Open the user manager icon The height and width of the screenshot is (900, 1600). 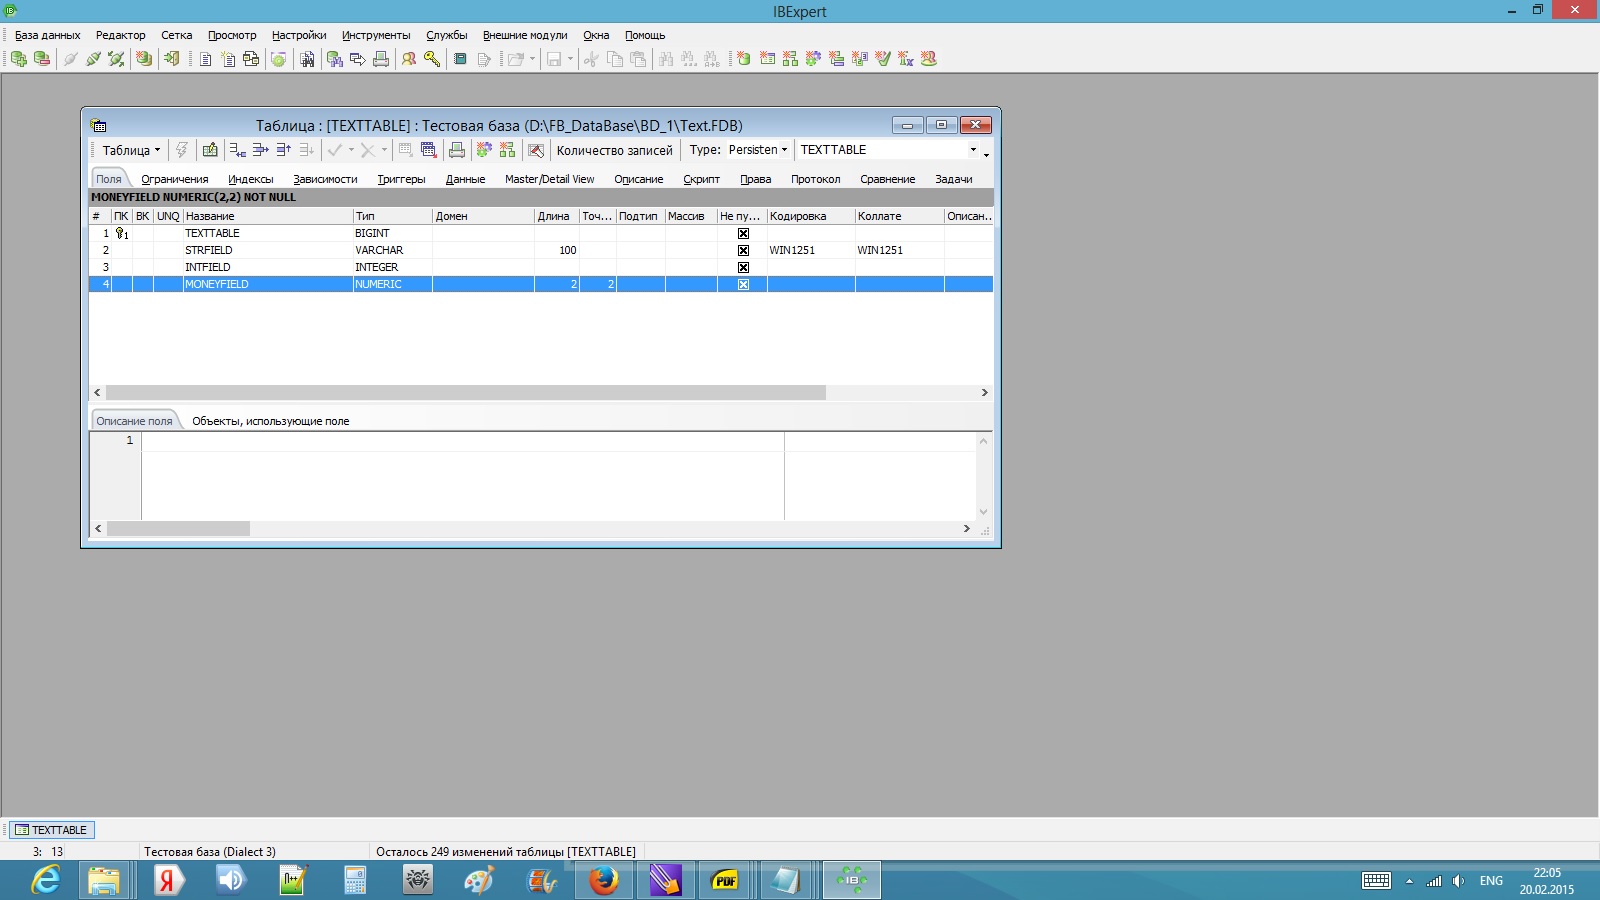pos(409,59)
